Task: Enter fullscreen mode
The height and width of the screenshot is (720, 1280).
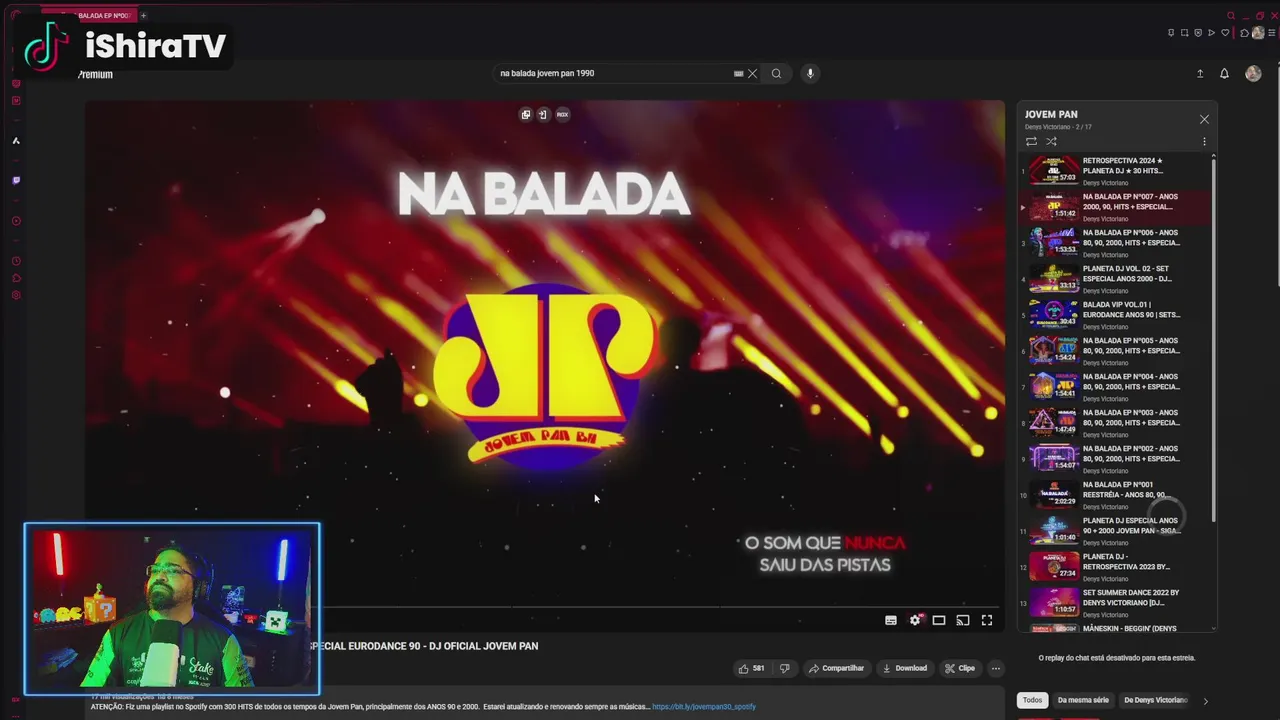Action: [x=987, y=620]
